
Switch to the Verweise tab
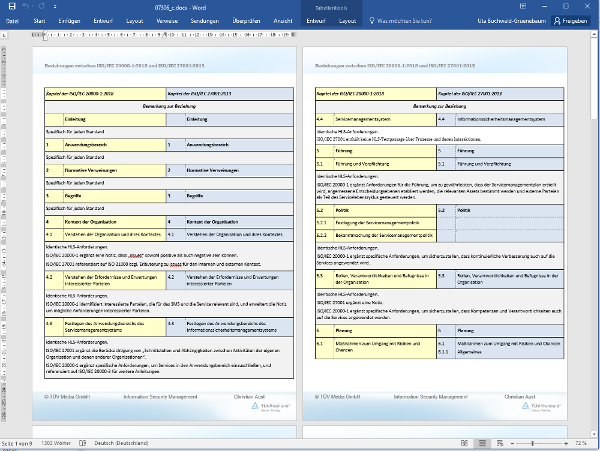167,21
